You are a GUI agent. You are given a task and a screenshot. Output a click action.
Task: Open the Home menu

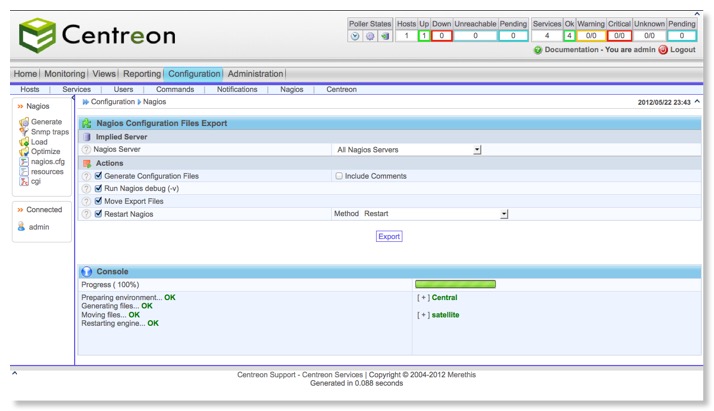click(25, 74)
